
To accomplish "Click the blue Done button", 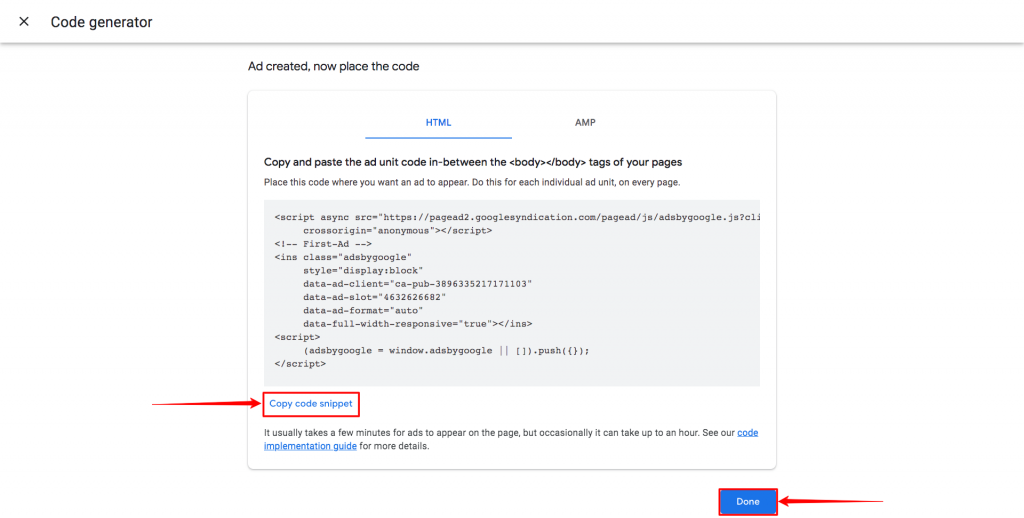I will [x=748, y=502].
